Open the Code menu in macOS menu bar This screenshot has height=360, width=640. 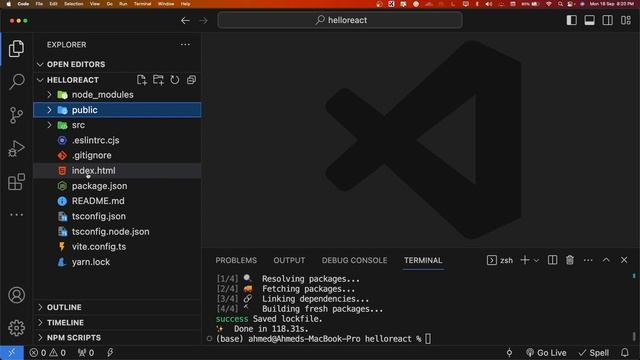(23, 4)
